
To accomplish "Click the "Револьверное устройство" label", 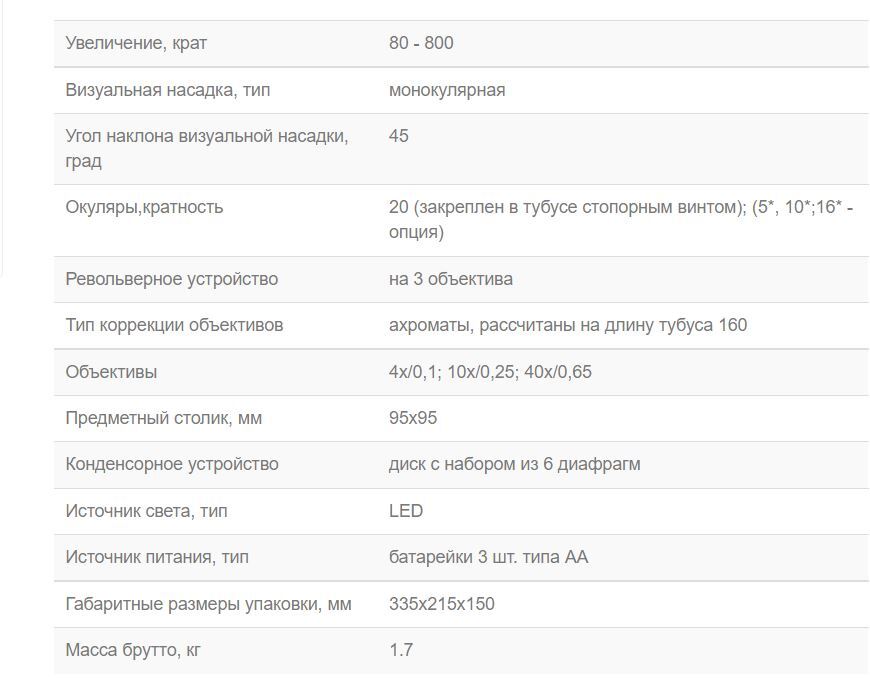I will [x=172, y=279].
